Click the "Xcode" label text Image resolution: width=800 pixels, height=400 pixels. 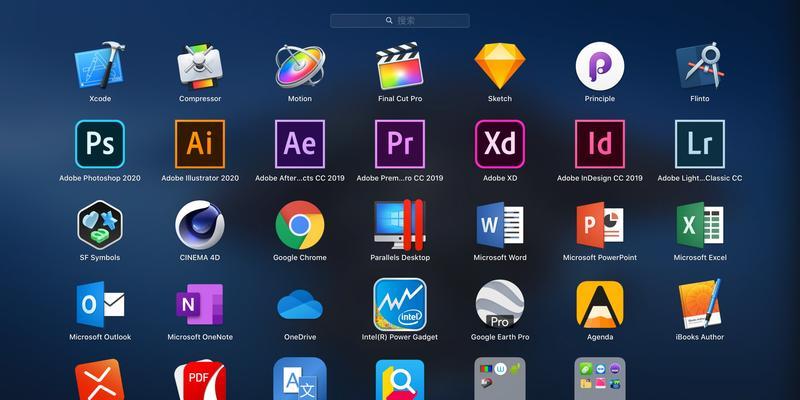(100, 98)
